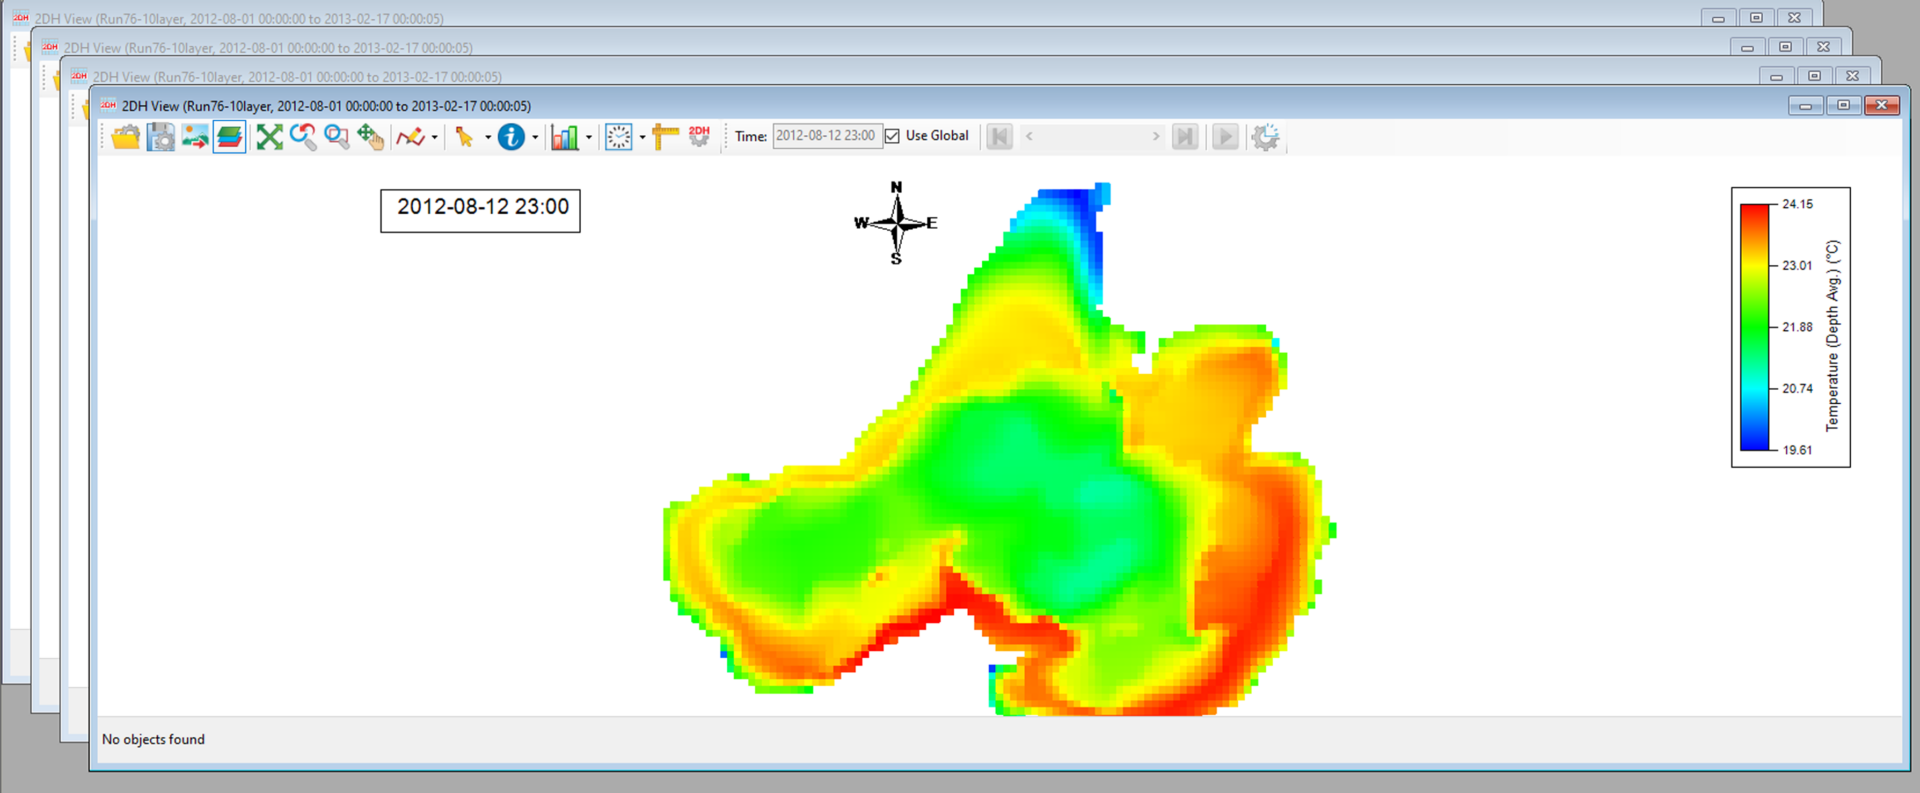Jump to the first time step
The width and height of the screenshot is (1920, 793).
(999, 137)
